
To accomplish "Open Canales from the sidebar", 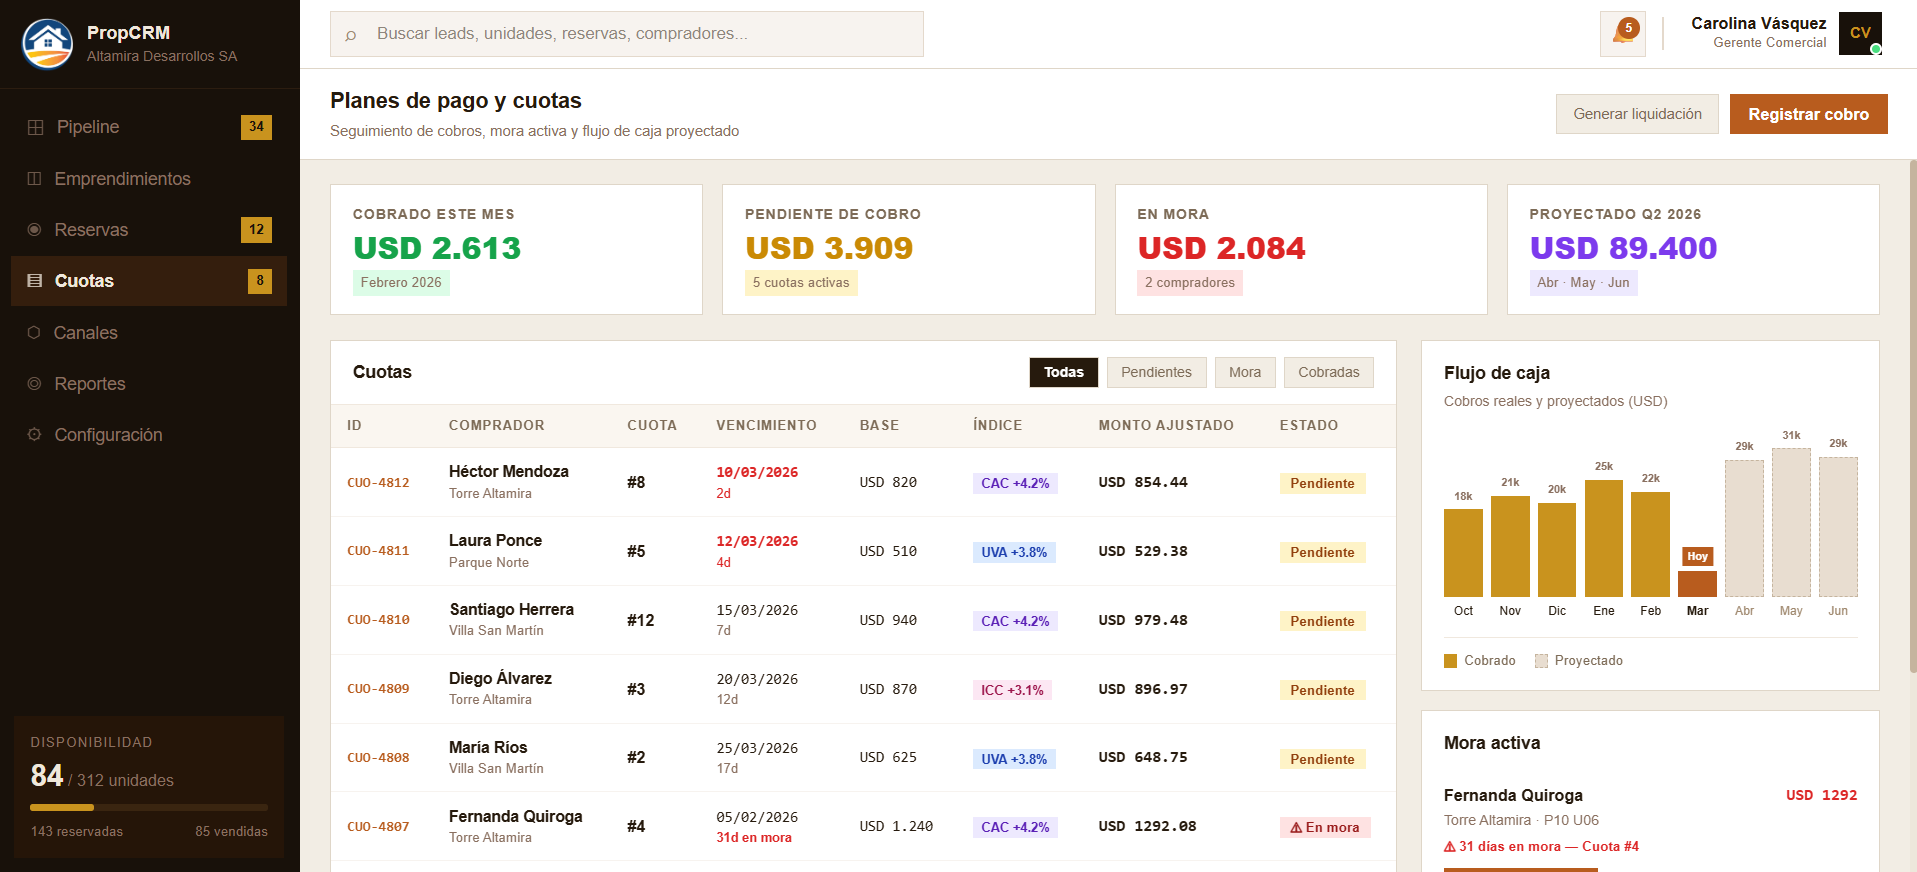I will point(149,332).
